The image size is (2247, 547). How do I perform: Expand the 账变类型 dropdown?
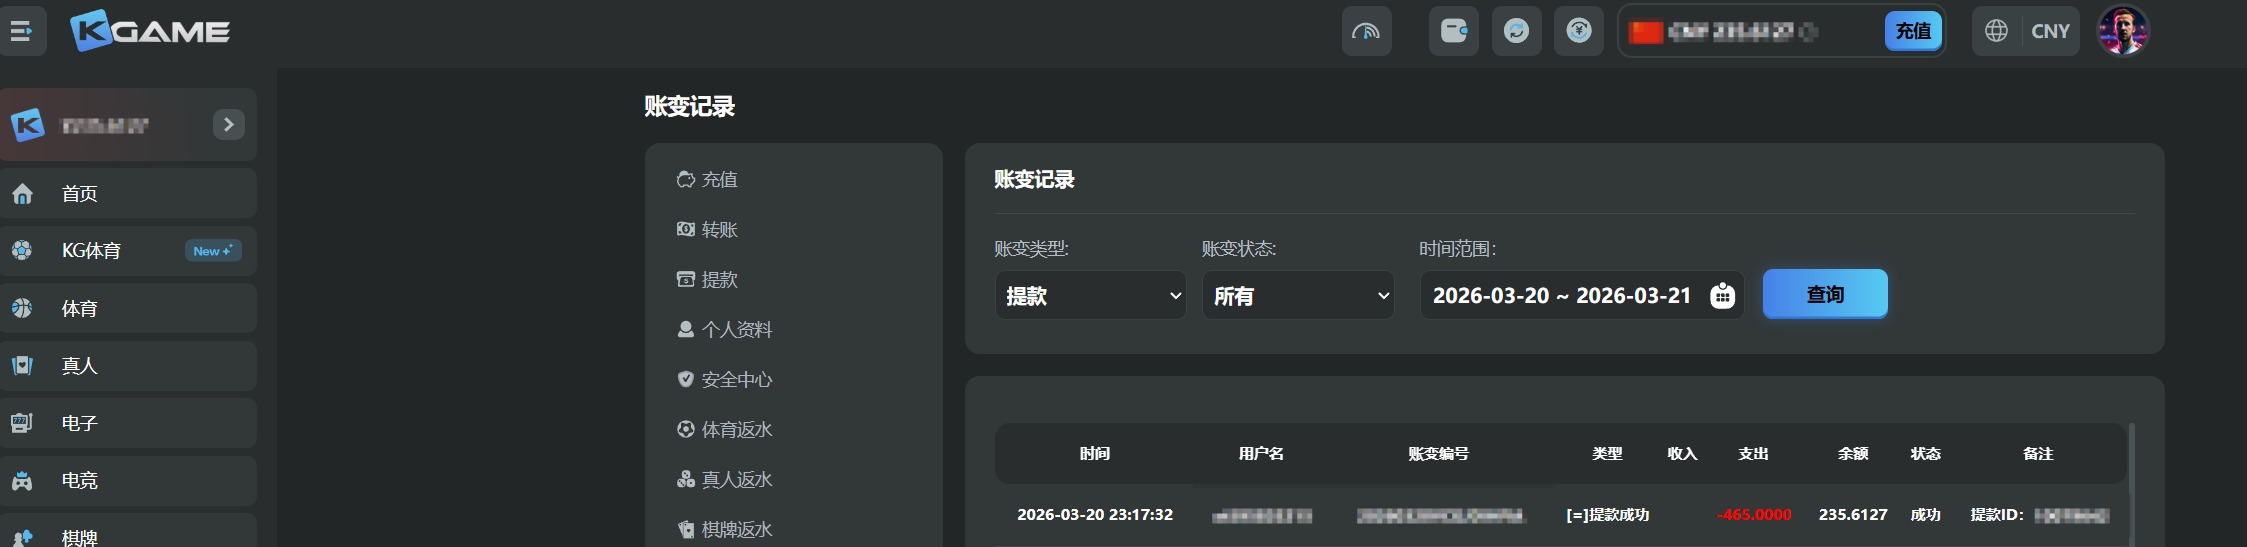(1090, 296)
